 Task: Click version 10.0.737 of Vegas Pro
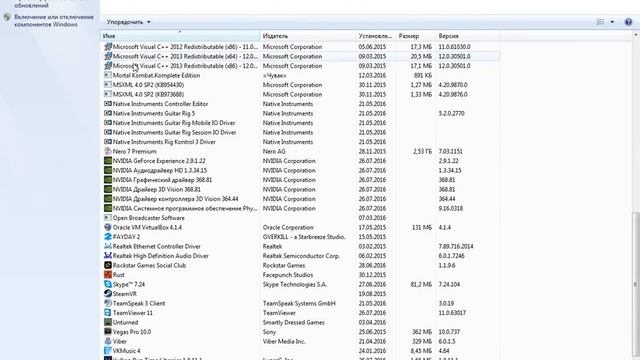(450, 332)
